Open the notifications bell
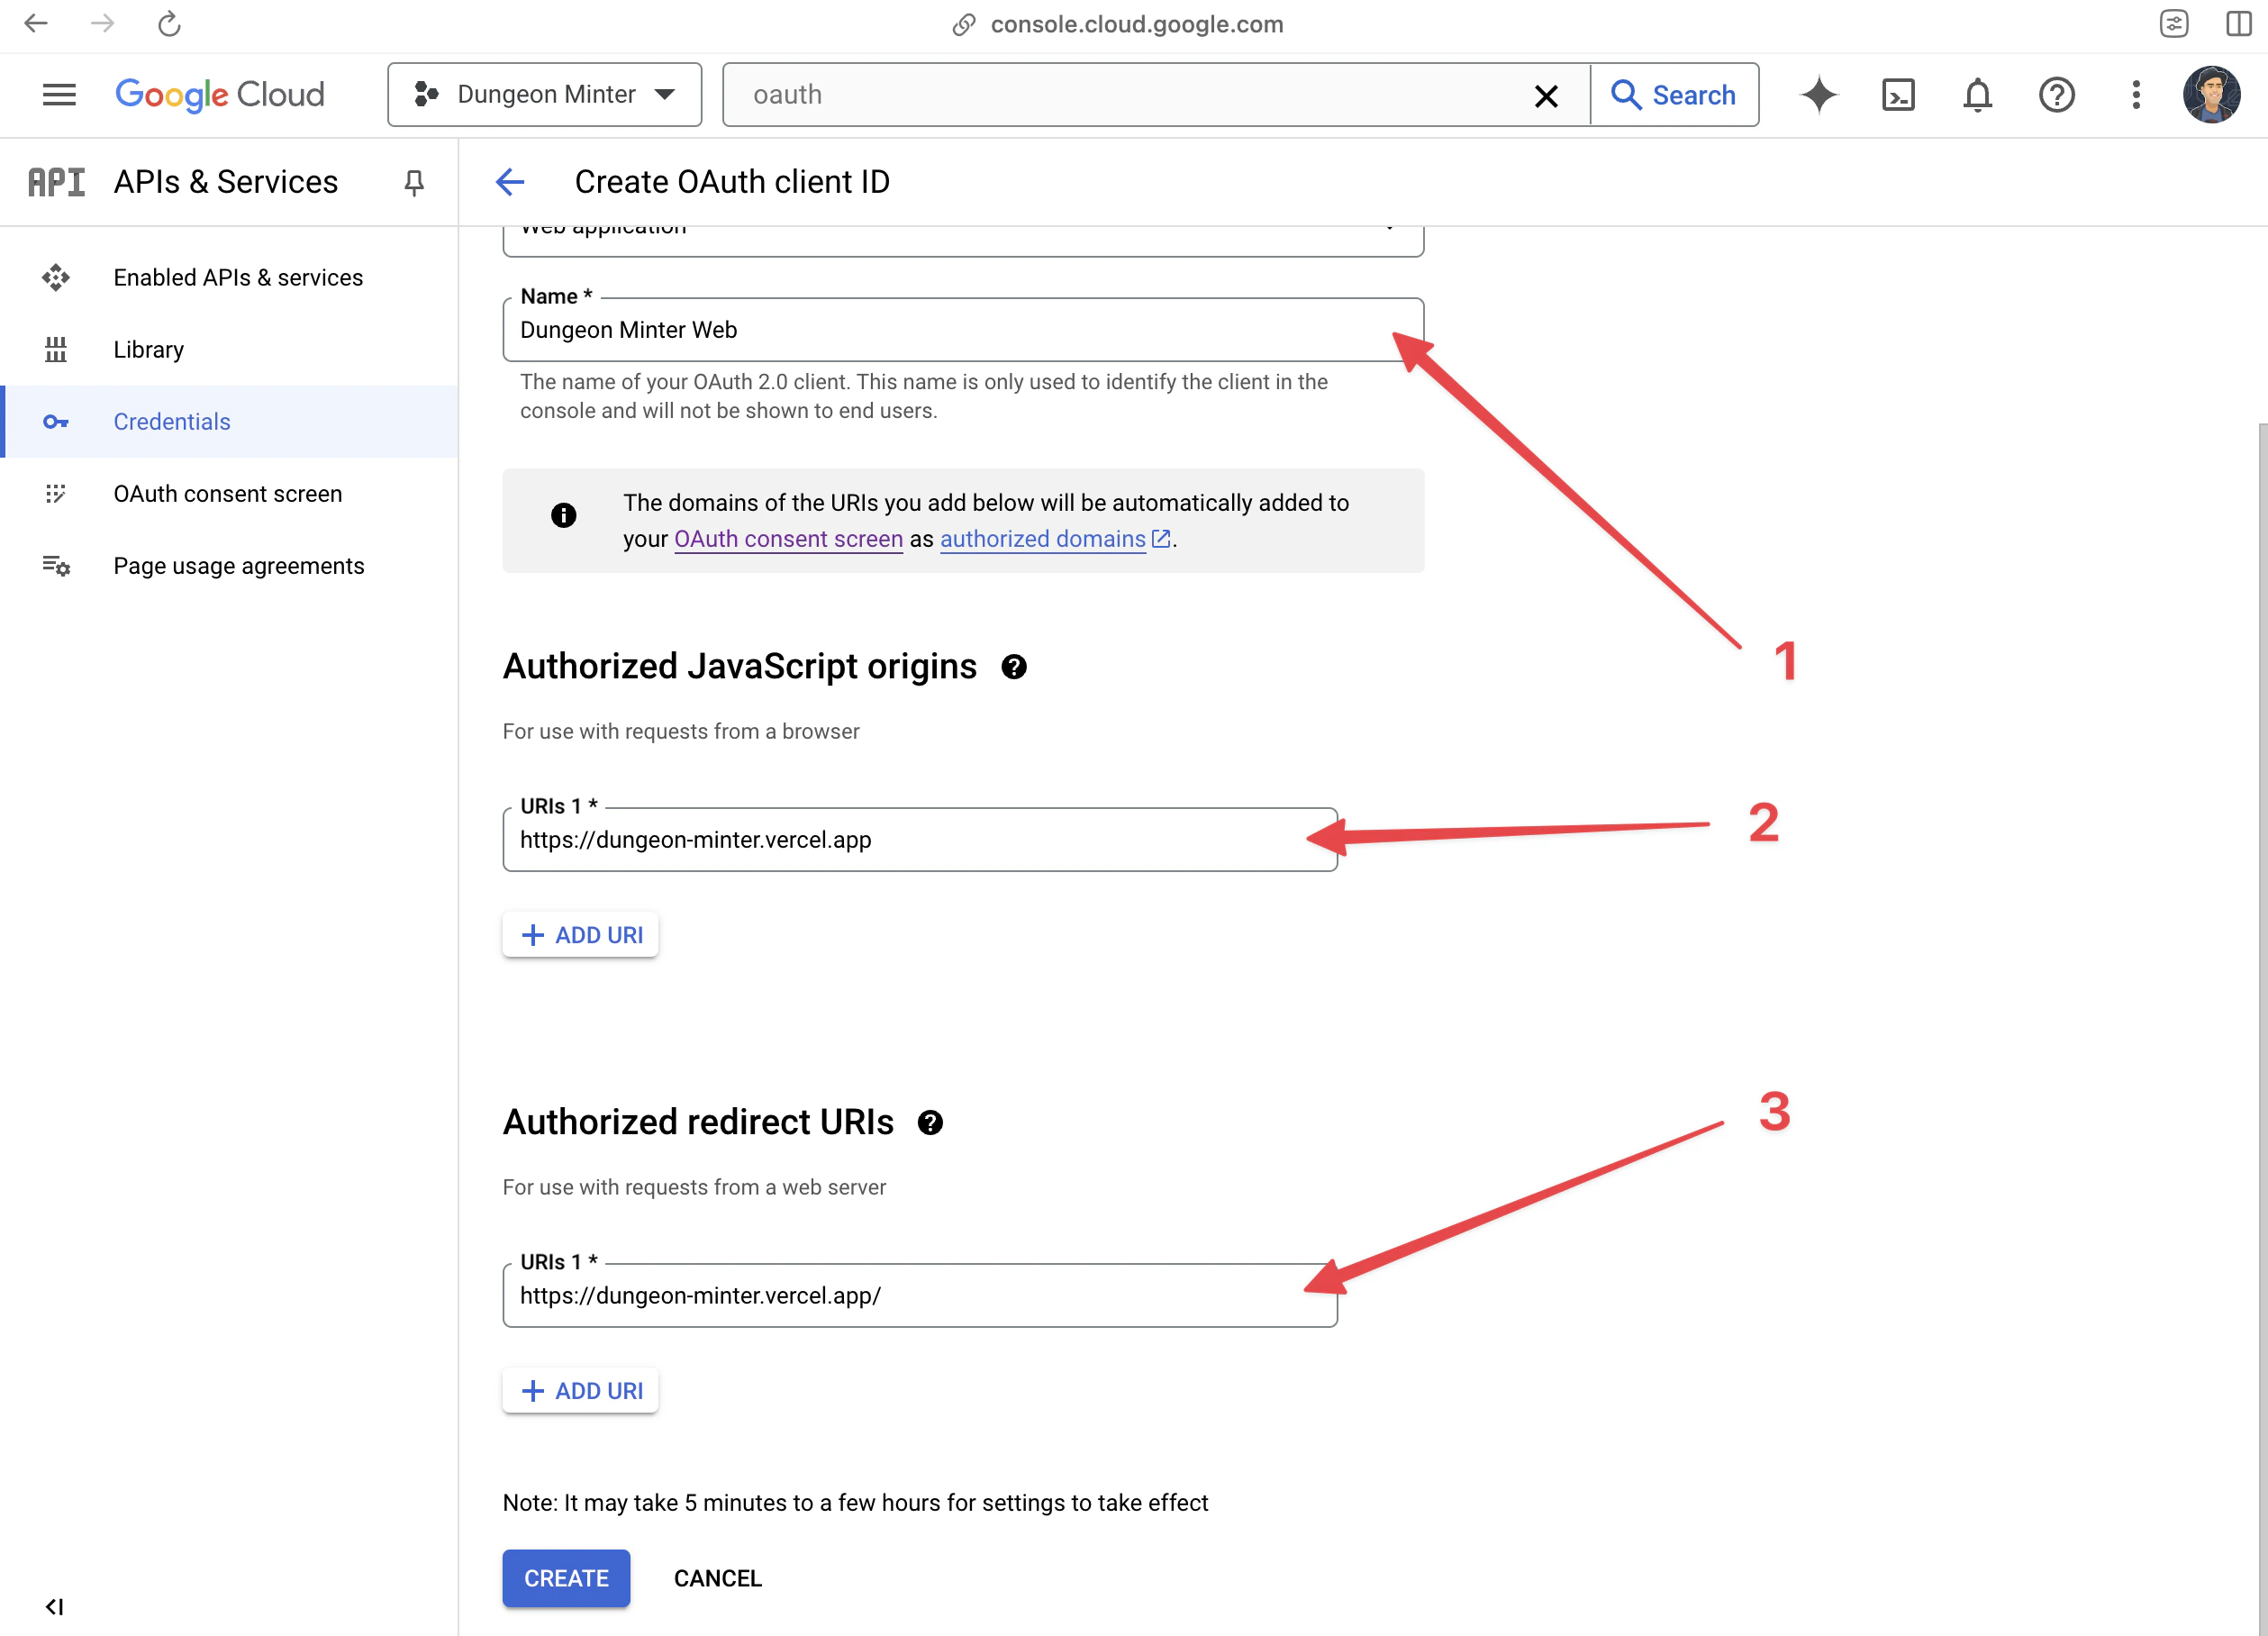Viewport: 2268px width, 1636px height. [1977, 94]
